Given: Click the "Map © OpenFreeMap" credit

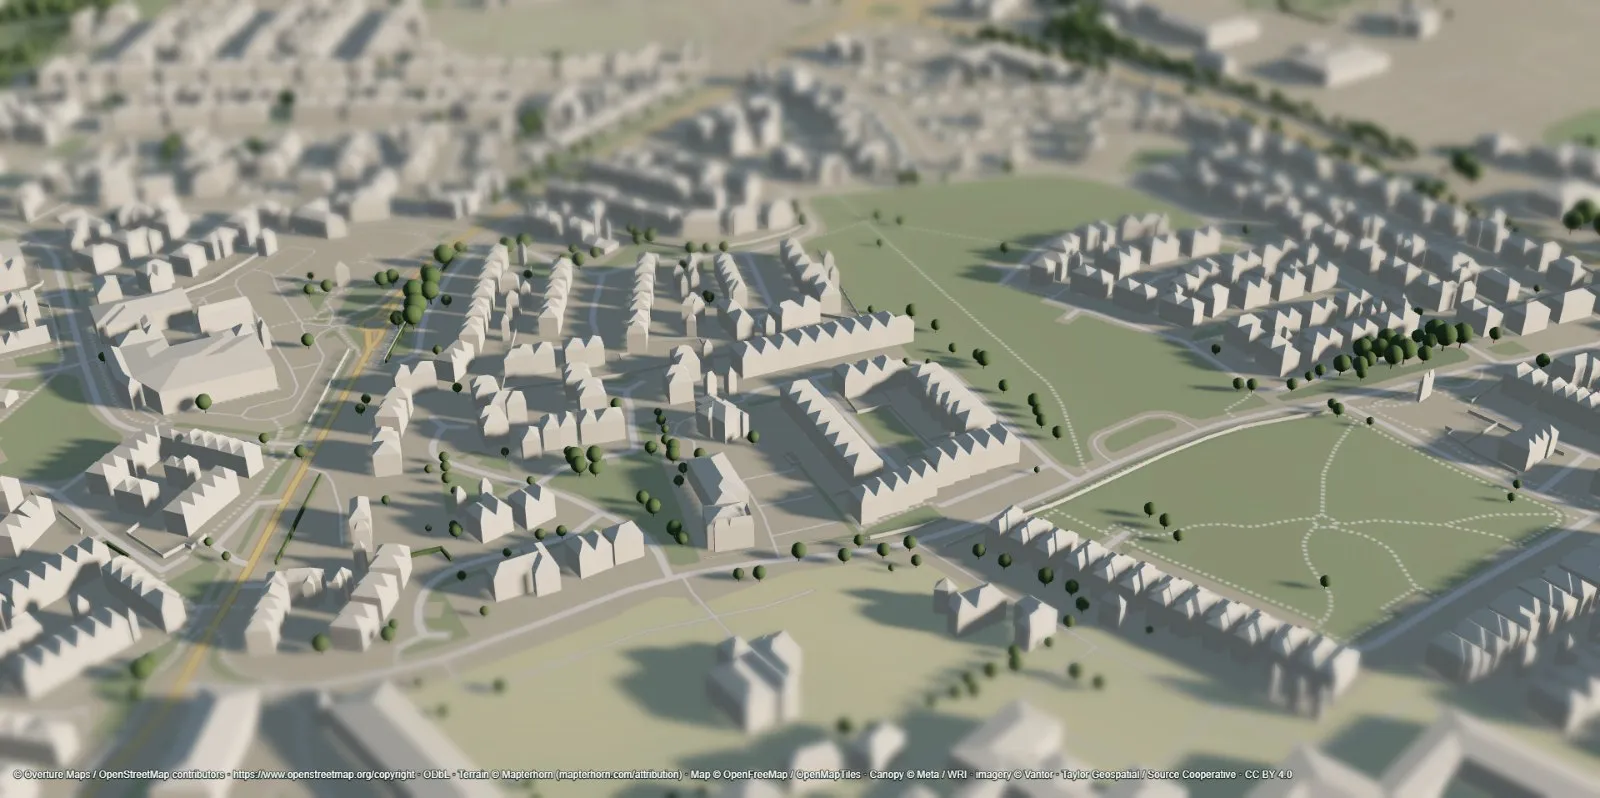Looking at the screenshot, I should [738, 775].
